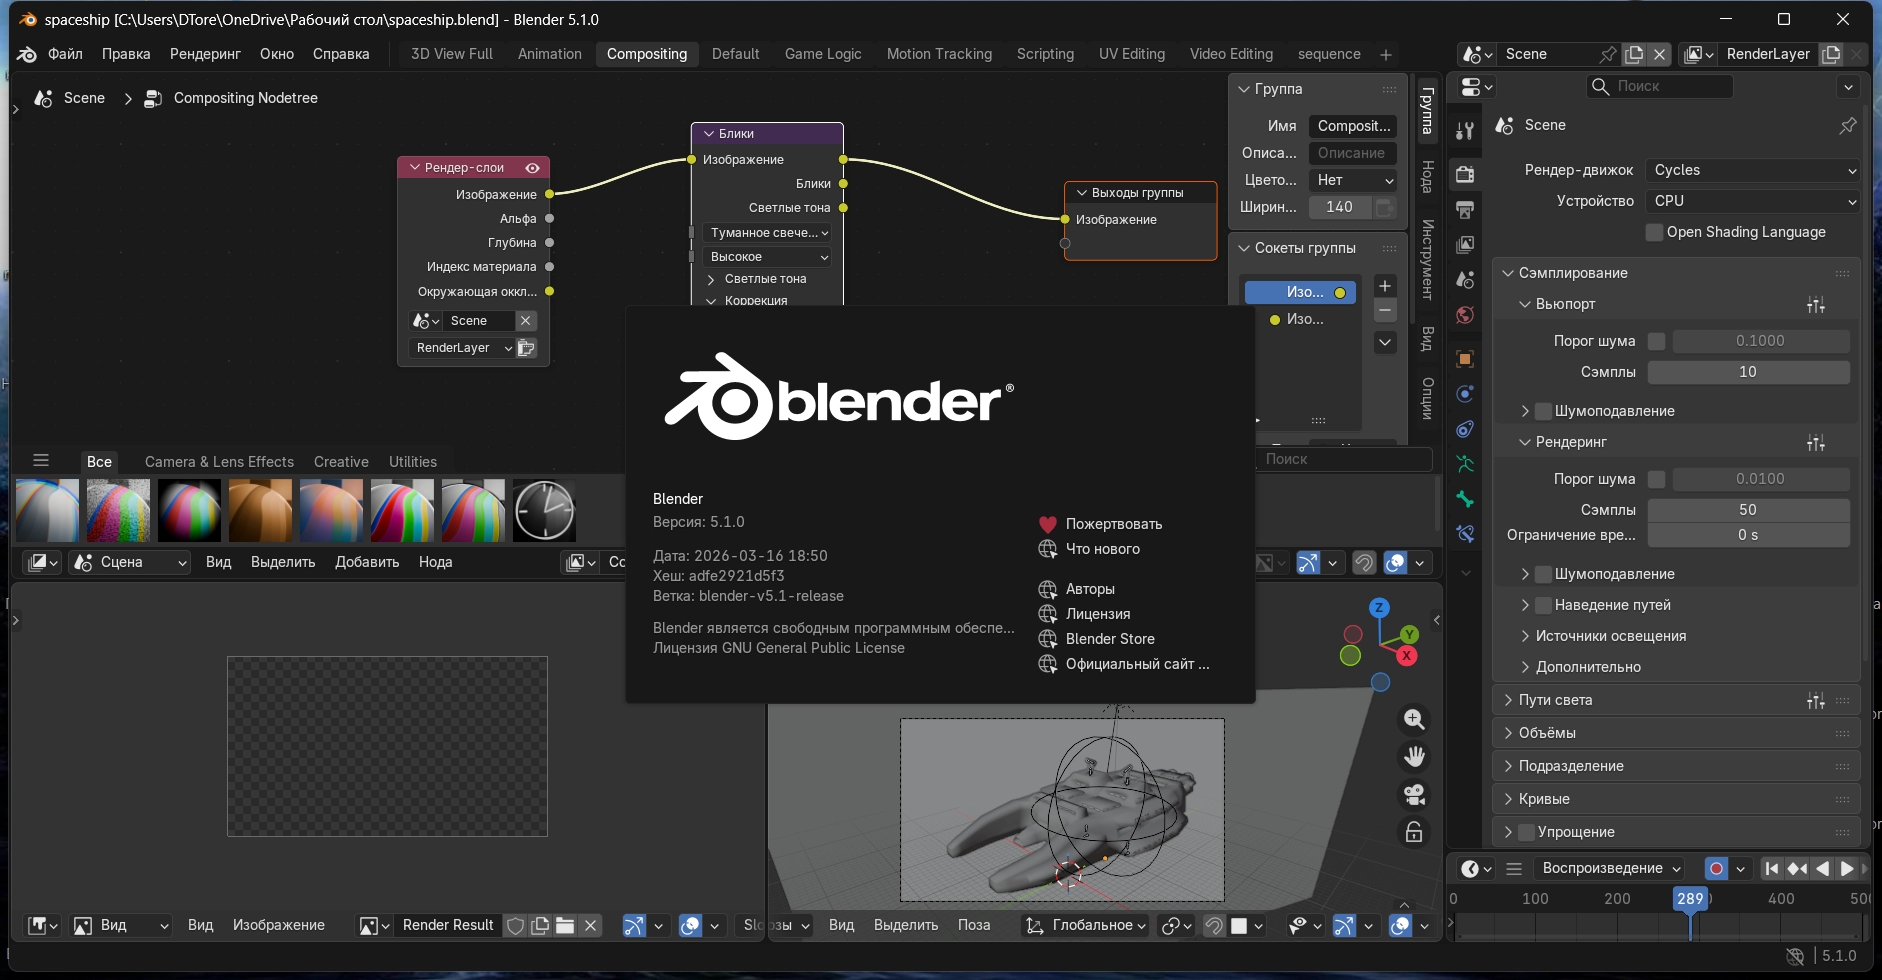Pin the Scene properties context

tap(1848, 125)
